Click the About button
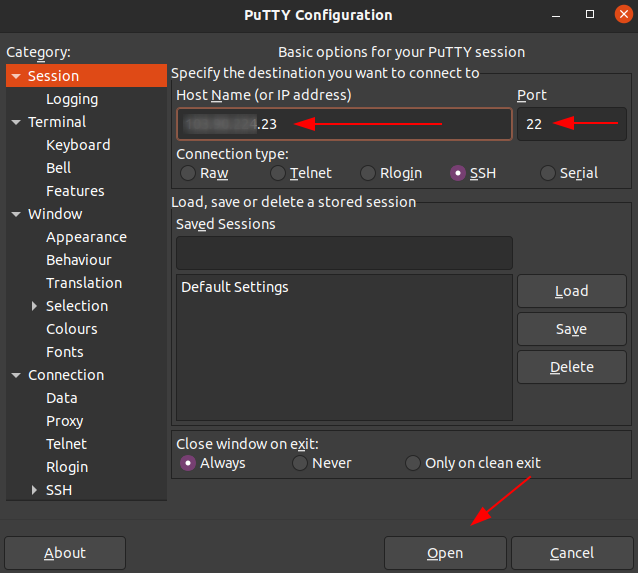 65,553
